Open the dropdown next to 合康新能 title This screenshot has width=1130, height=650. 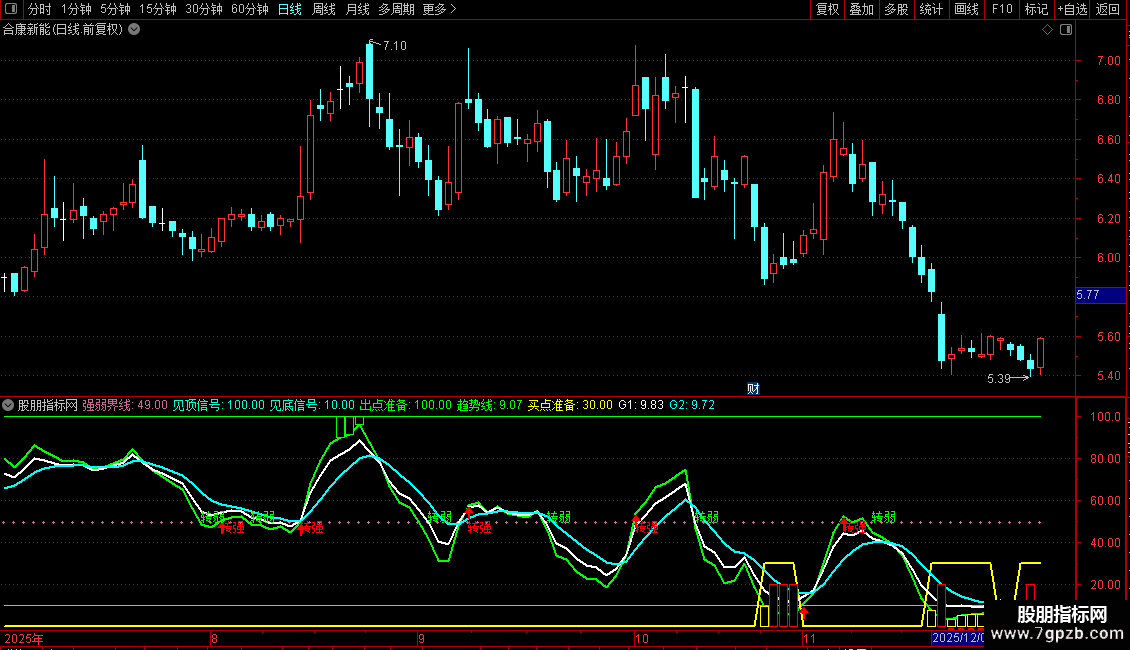134,30
